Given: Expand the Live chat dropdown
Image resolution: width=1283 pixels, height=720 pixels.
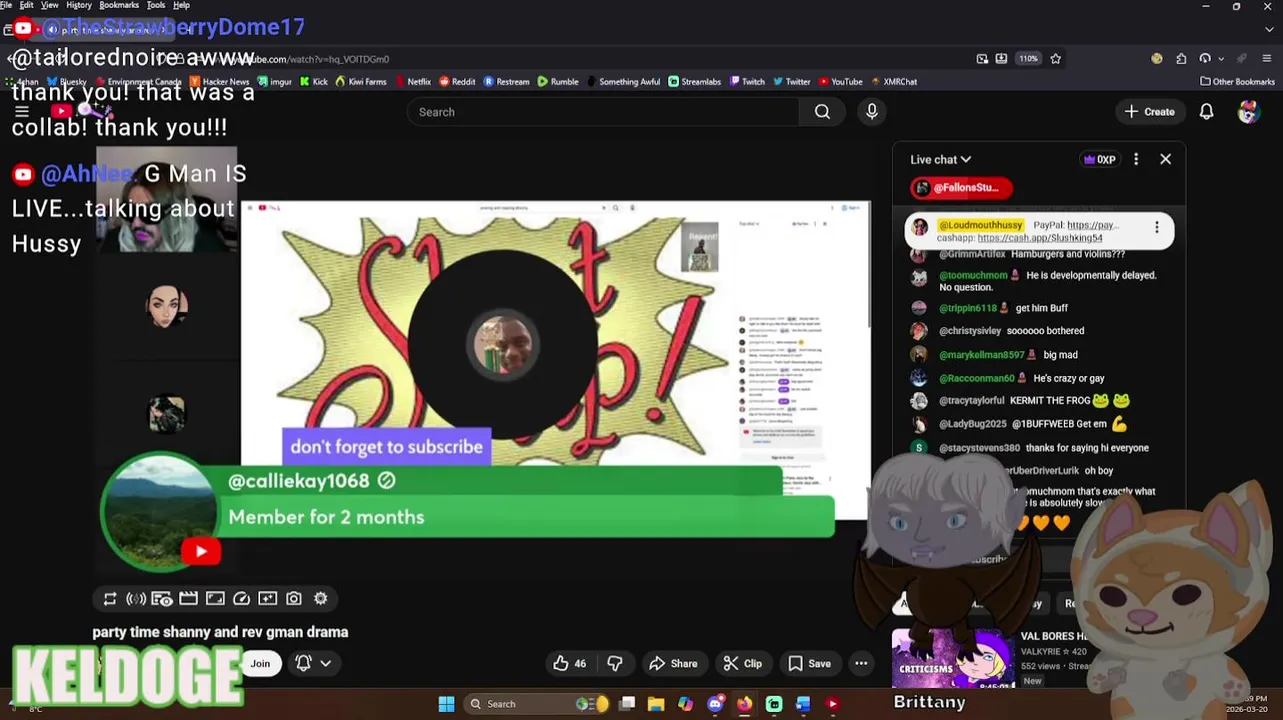Looking at the screenshot, I should tap(940, 159).
